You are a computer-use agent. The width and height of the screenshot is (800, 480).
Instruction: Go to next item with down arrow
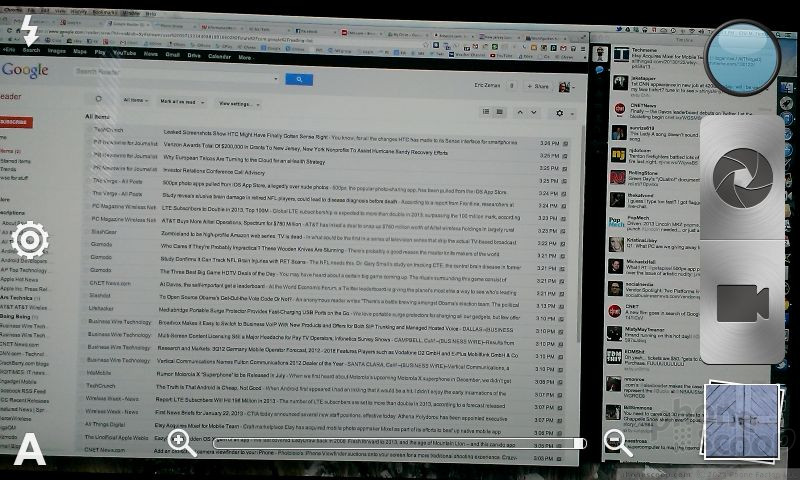point(534,112)
